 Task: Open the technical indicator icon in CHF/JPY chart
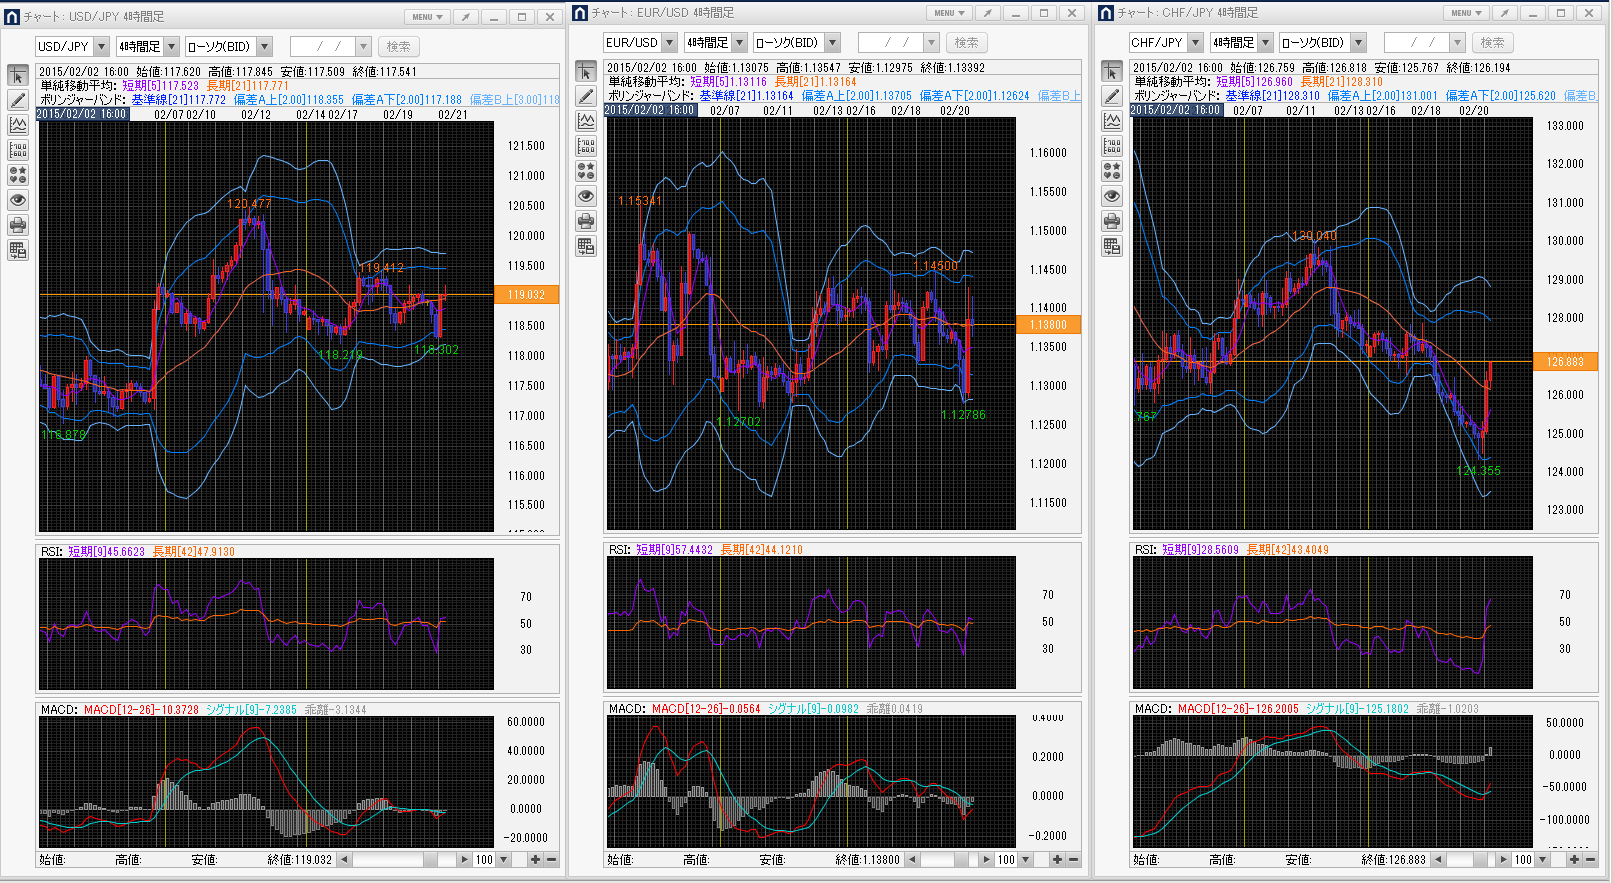(x=1112, y=121)
